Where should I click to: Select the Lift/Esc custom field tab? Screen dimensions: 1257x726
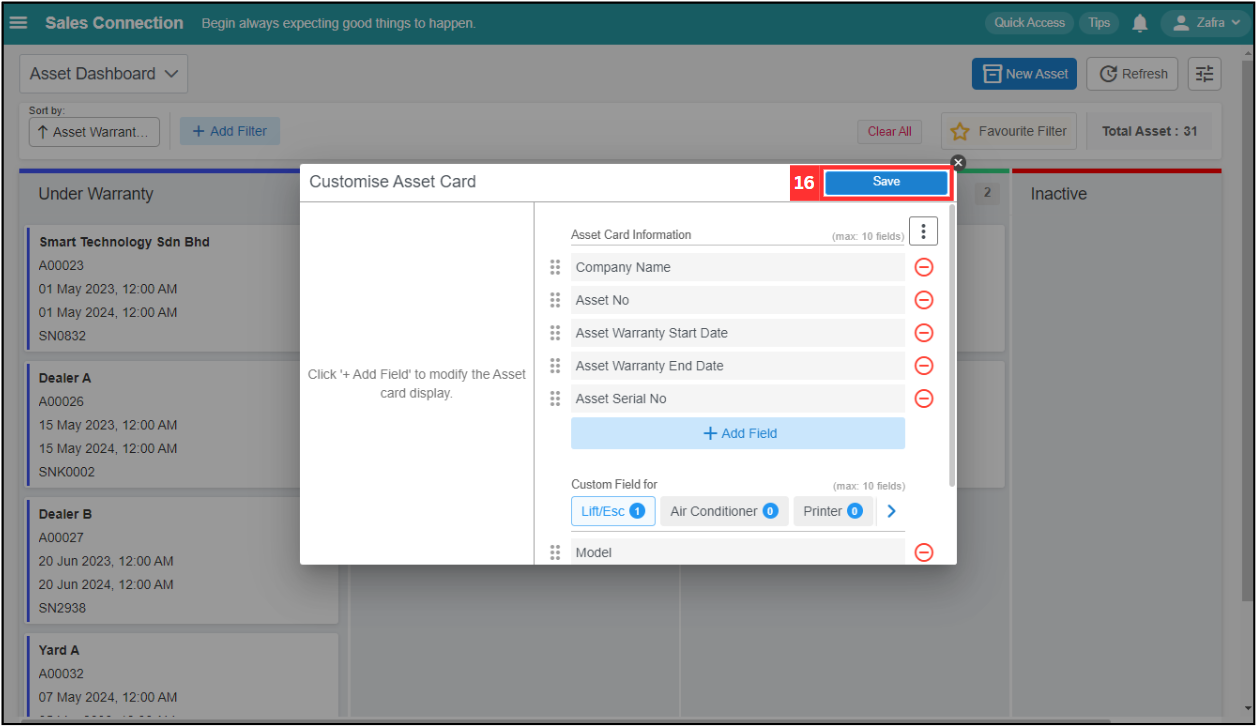(613, 511)
